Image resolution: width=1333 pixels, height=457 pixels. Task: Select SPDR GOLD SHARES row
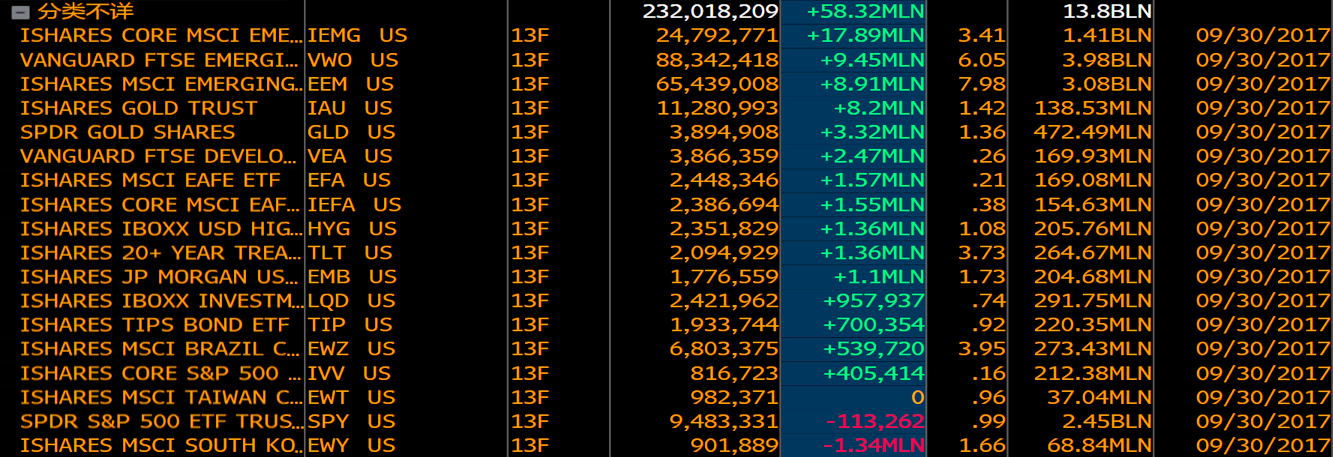666,132
